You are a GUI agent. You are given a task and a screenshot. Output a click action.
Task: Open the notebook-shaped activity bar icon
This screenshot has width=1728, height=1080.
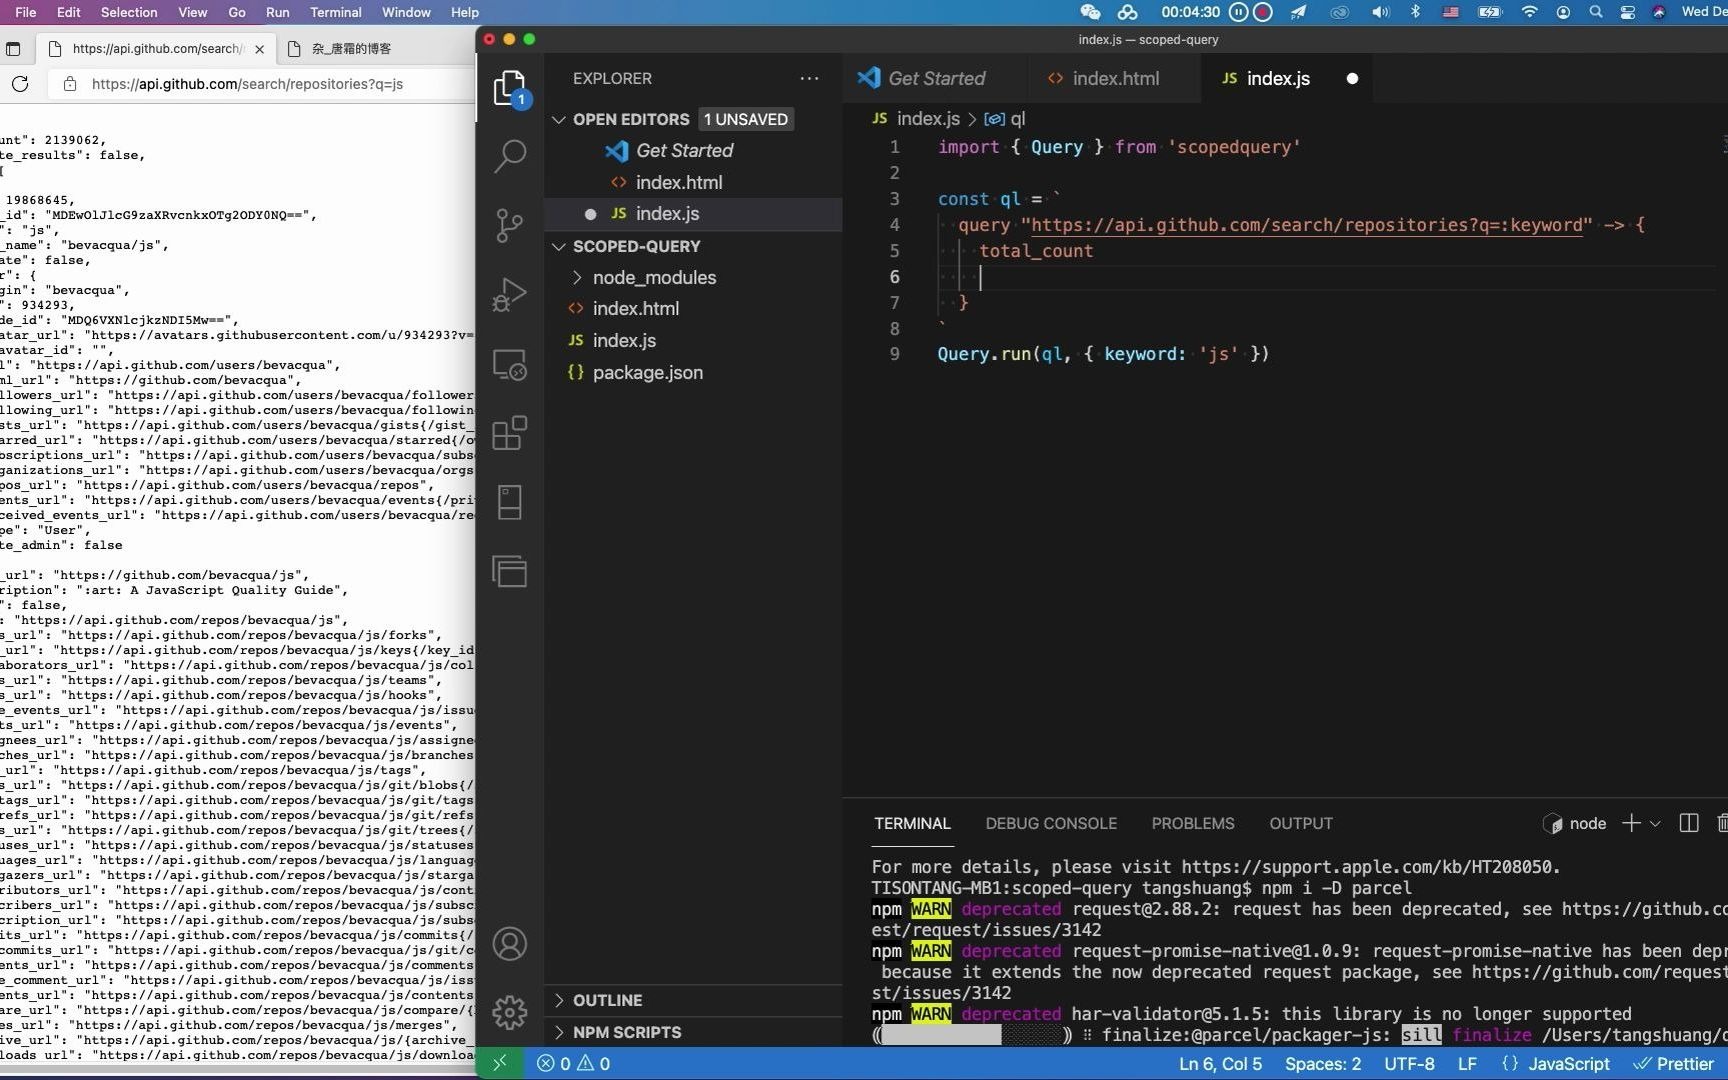pos(510,502)
